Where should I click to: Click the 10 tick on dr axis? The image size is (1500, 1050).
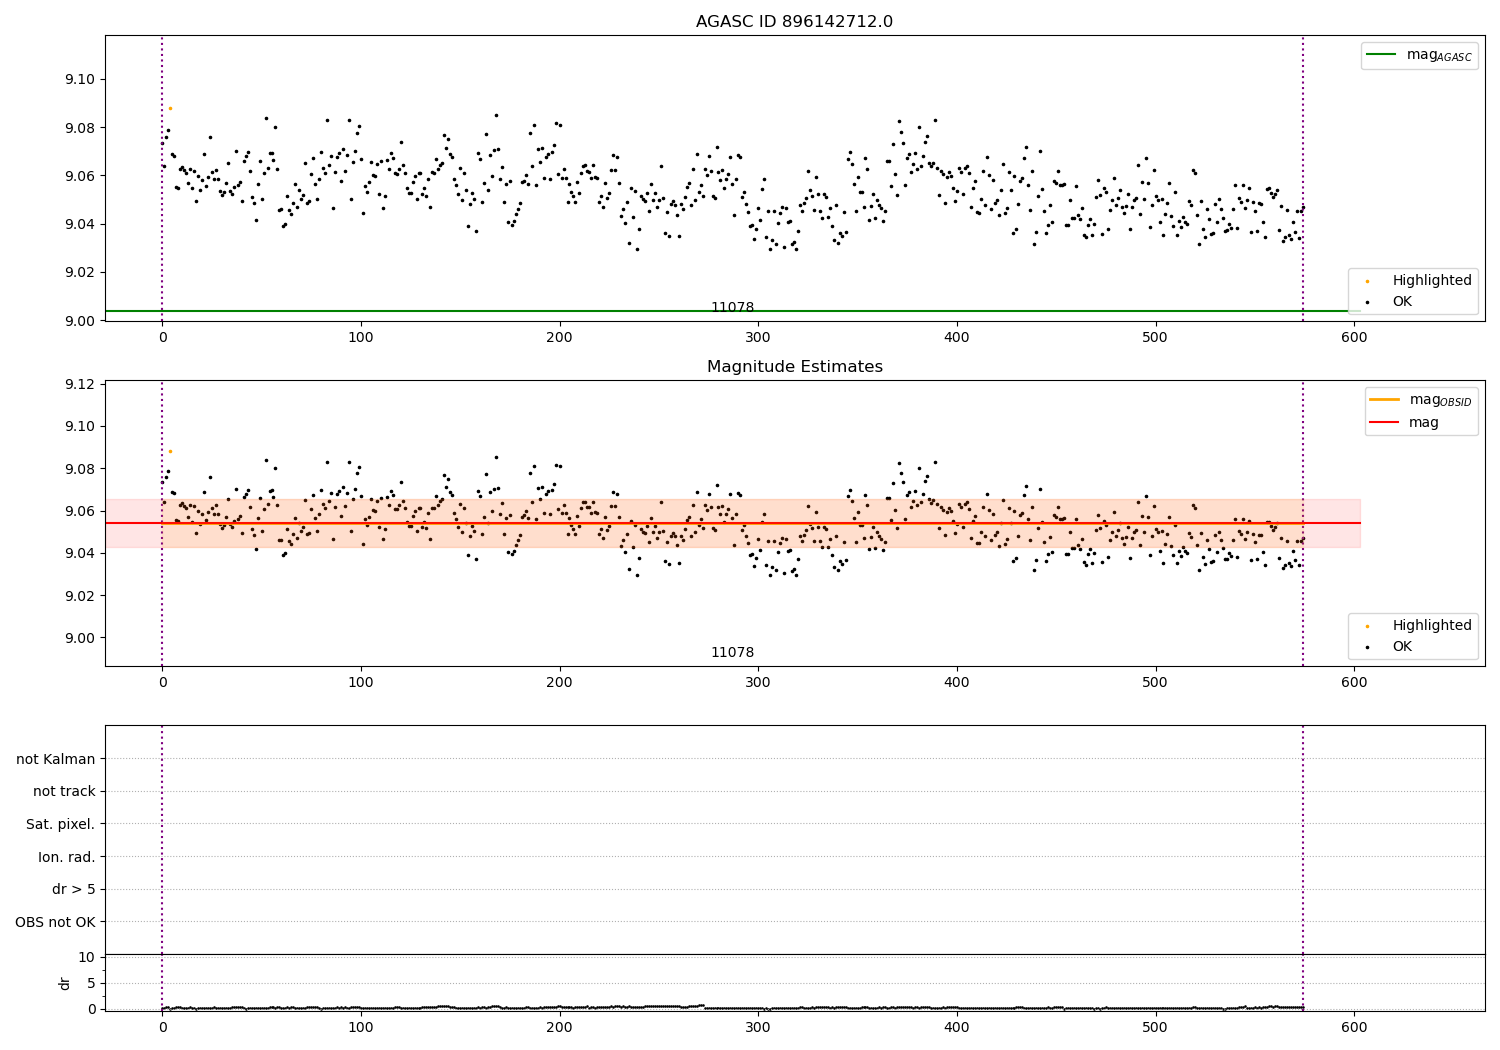87,957
